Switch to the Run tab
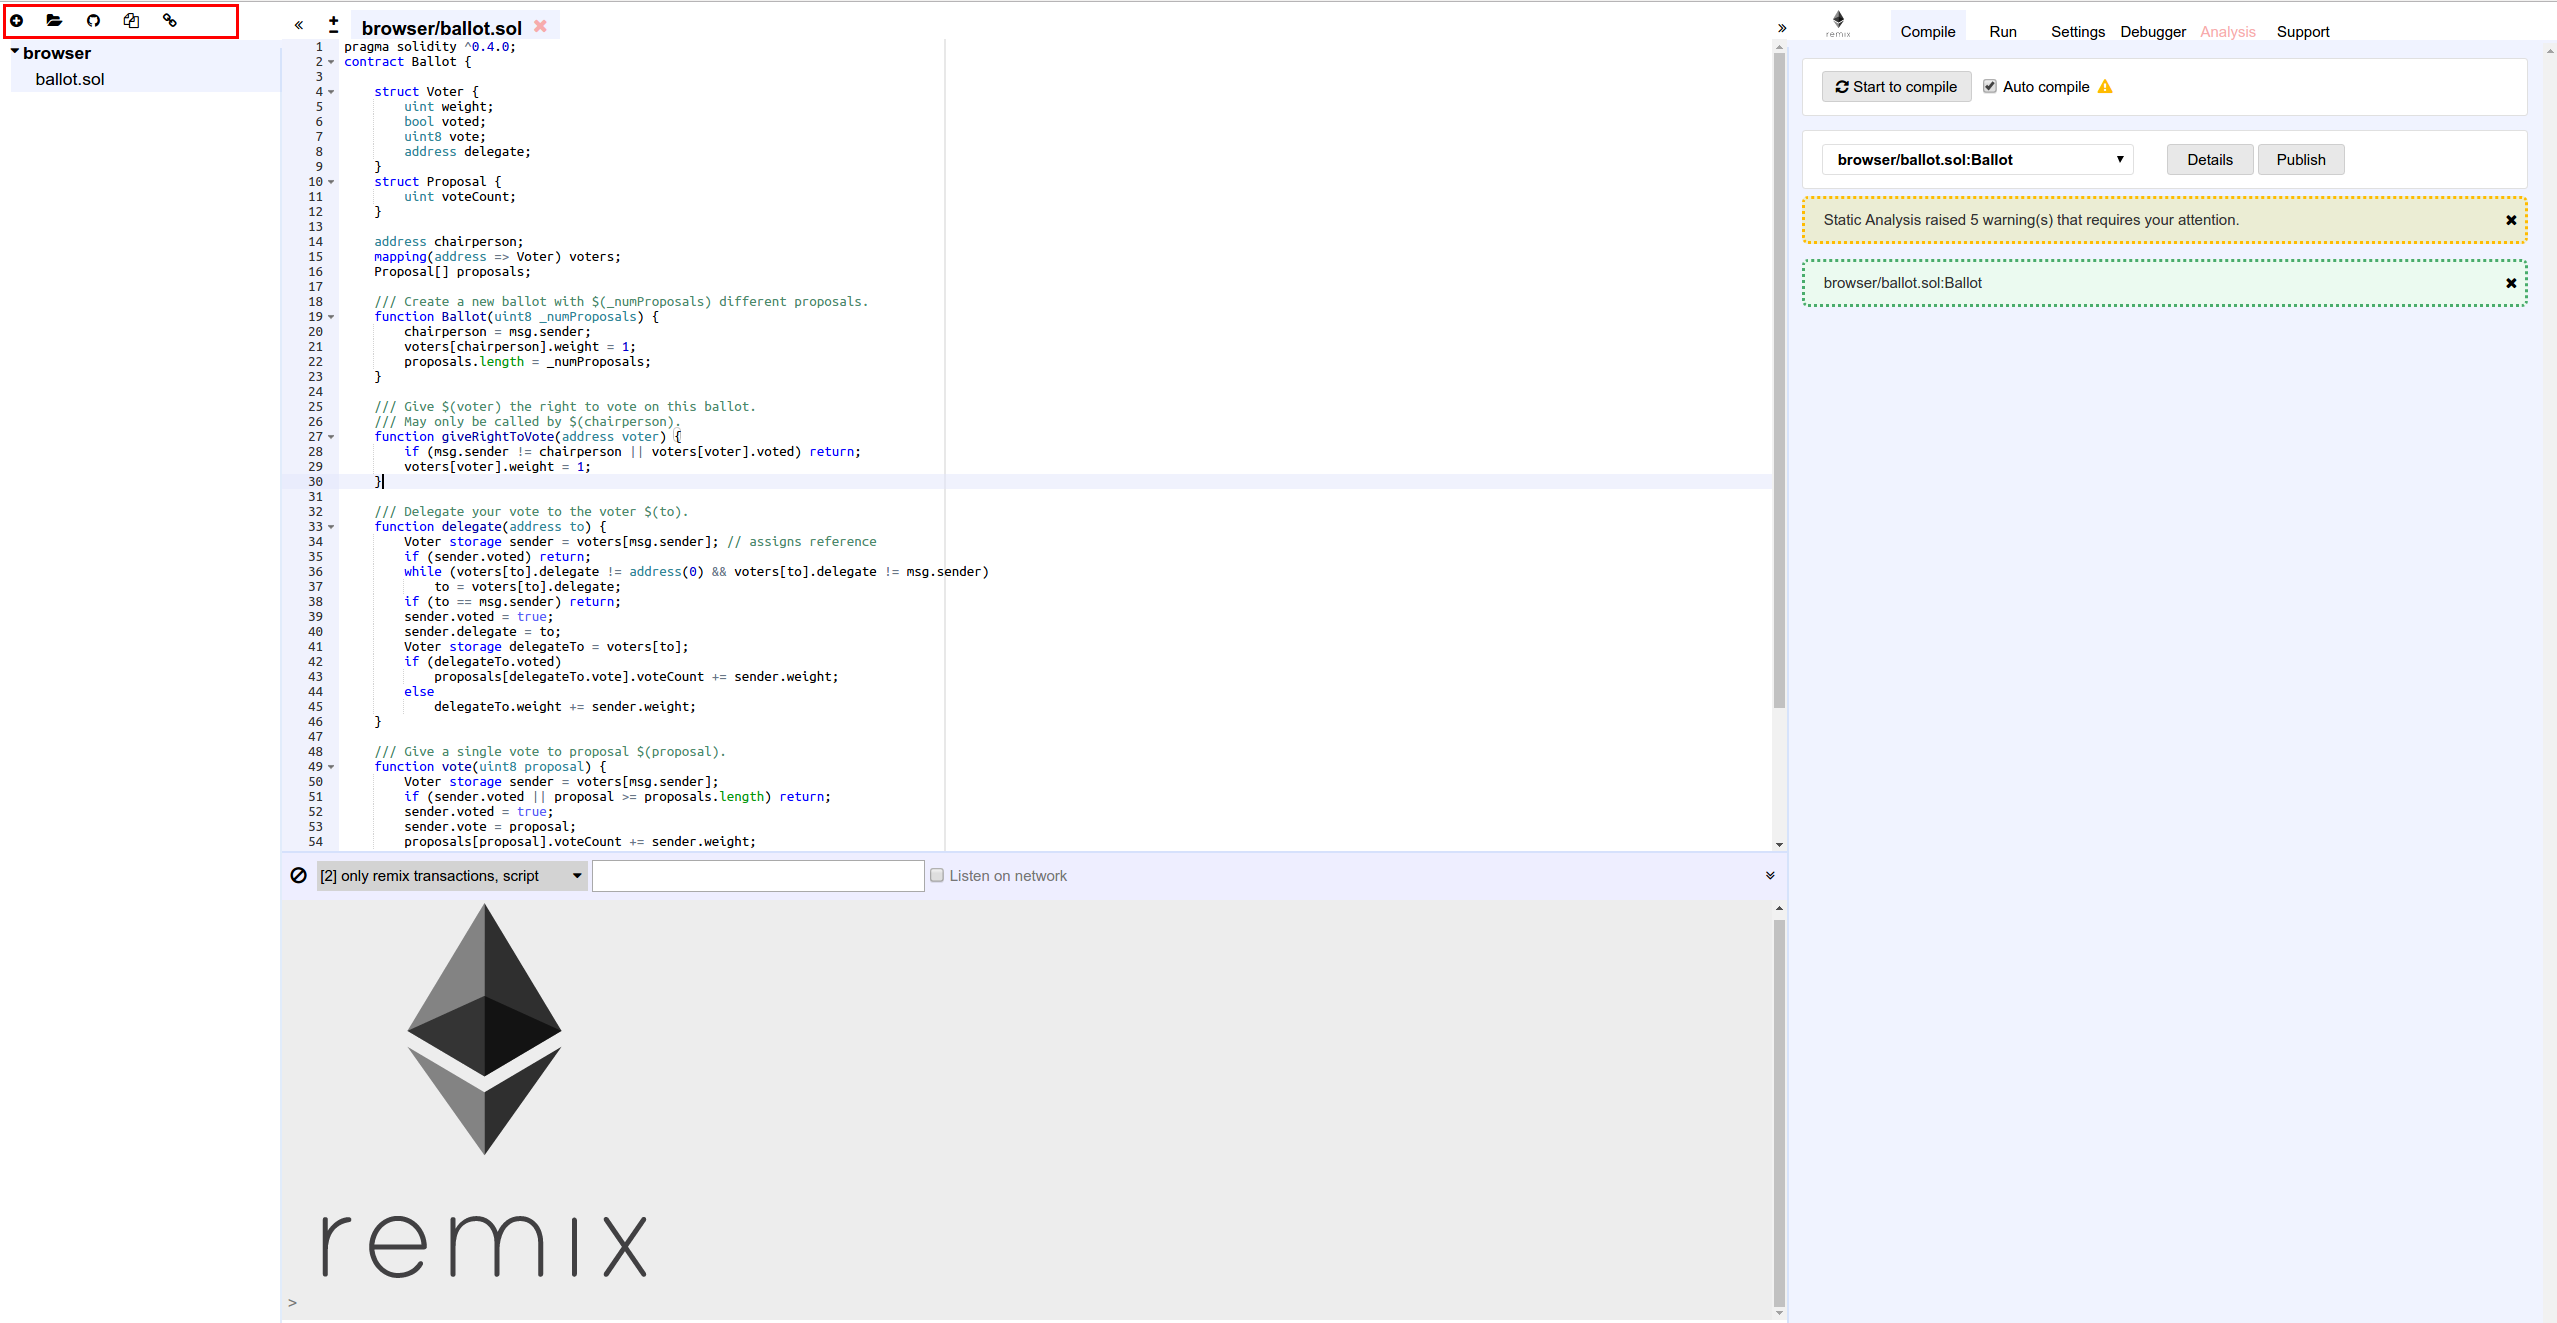2557x1323 pixels. coord(2002,31)
